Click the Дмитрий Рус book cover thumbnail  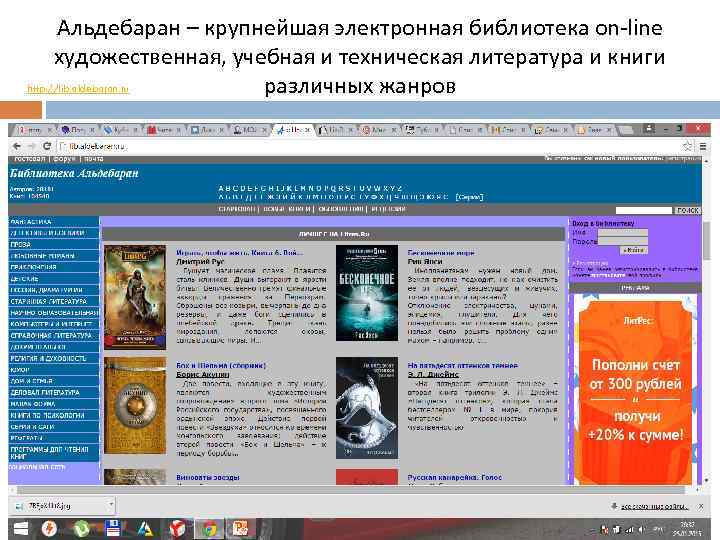(x=135, y=297)
